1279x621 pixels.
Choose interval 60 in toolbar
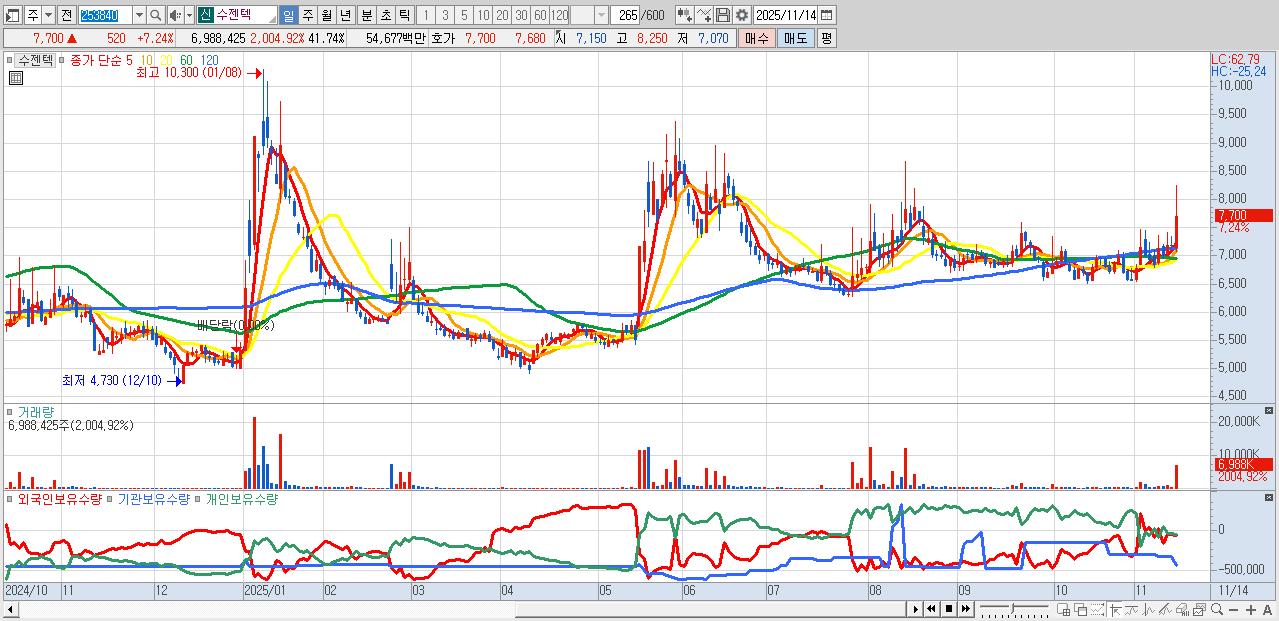(x=540, y=15)
